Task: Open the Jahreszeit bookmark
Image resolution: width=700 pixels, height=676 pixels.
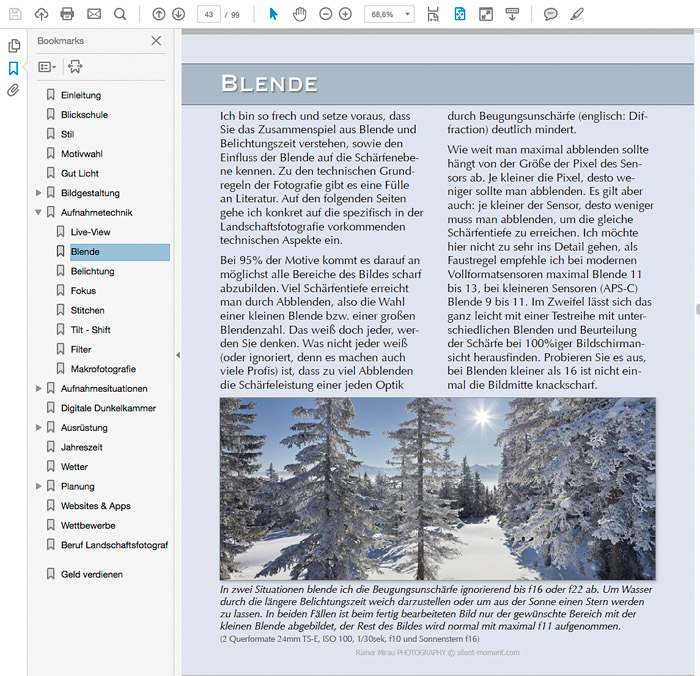Action: point(82,447)
